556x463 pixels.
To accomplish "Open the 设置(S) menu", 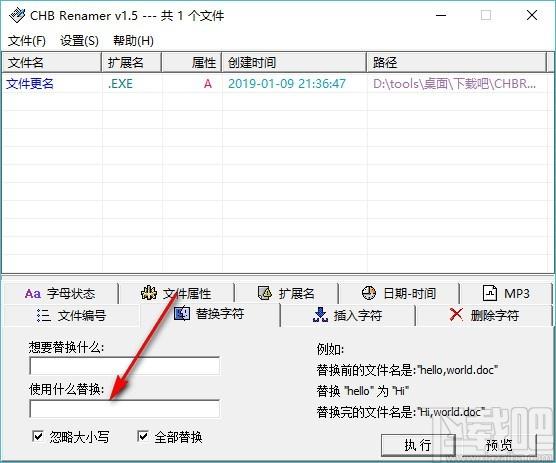I will pyautogui.click(x=79, y=41).
